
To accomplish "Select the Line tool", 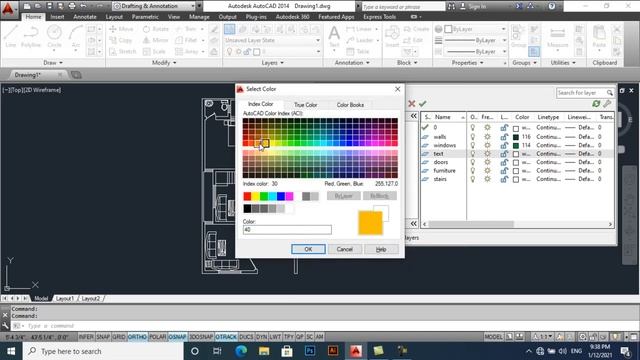I will 11,36.
